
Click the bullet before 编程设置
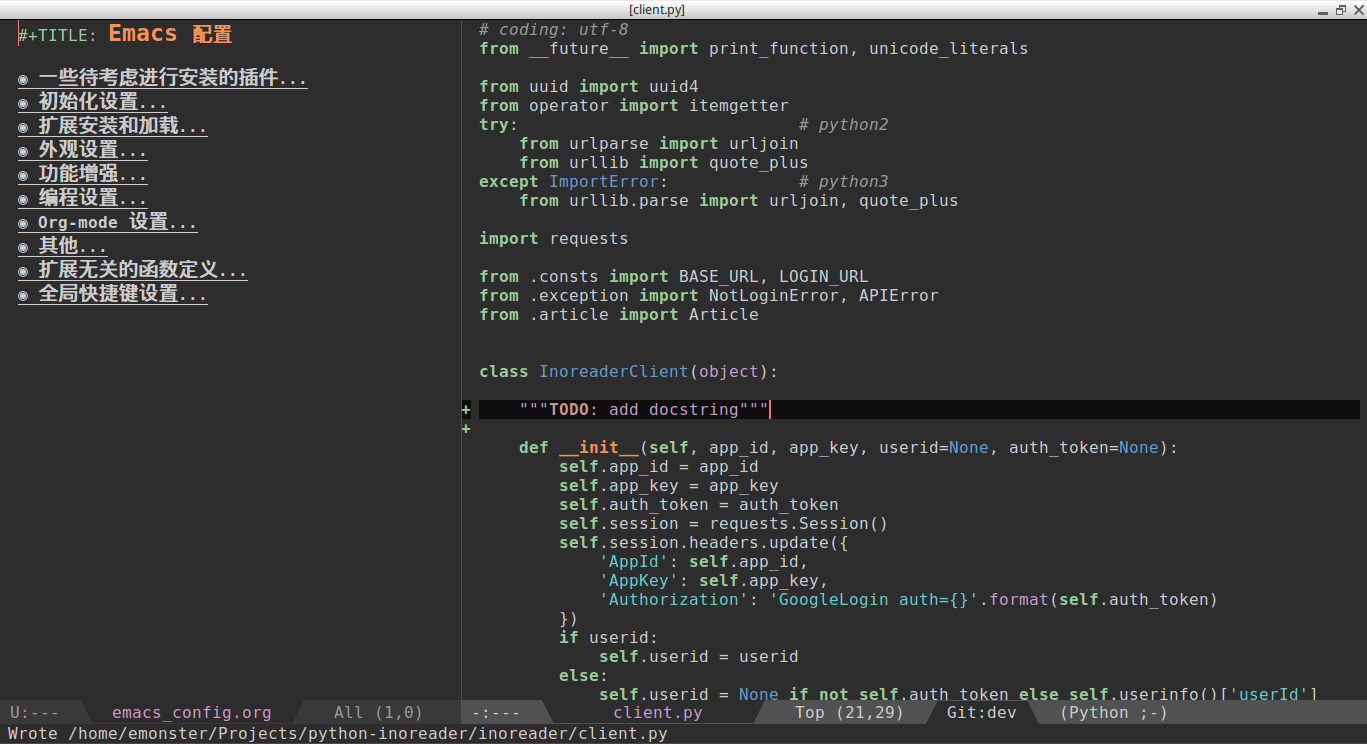(x=23, y=199)
